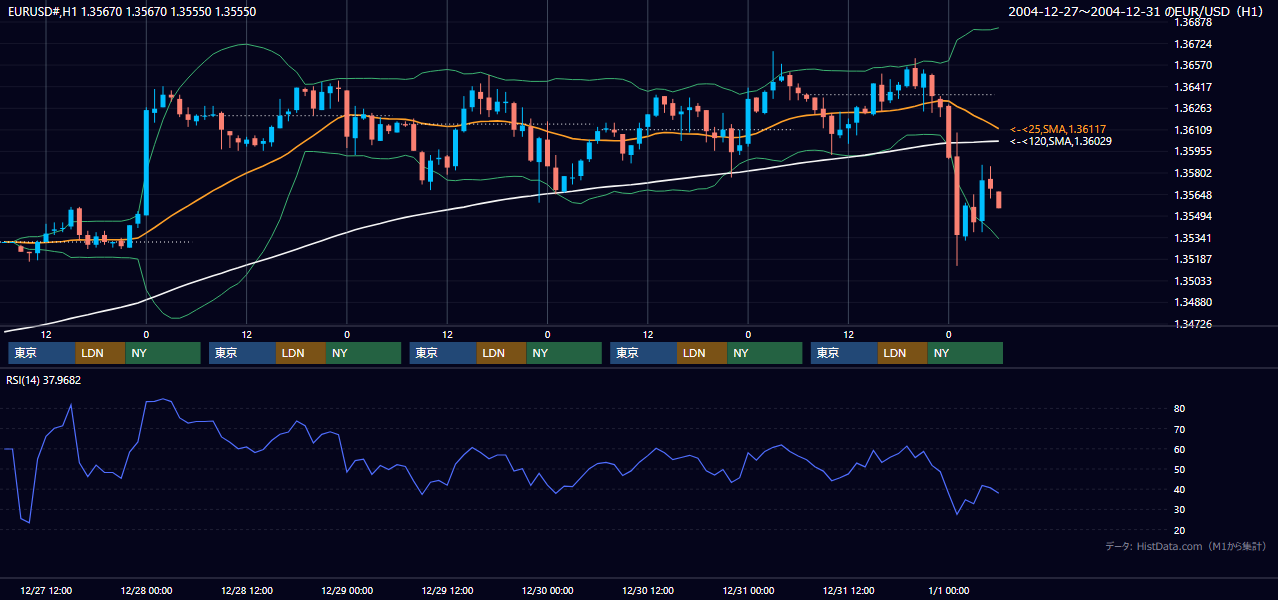Click the 12/30 12:00 time label
1278x600 pixels.
coord(648,590)
